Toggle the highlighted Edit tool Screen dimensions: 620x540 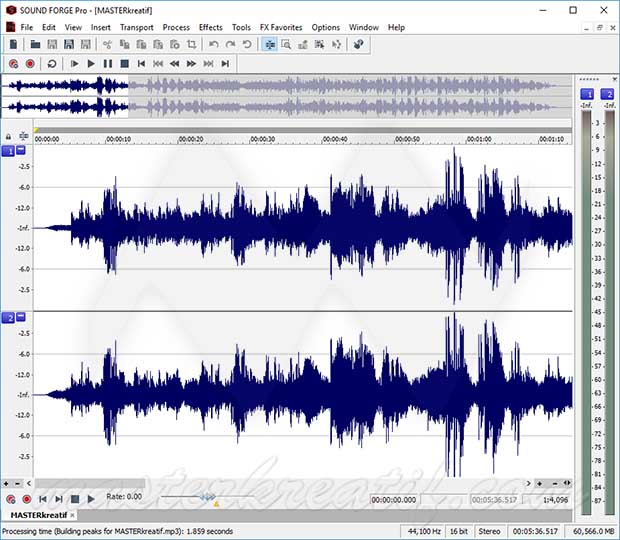[270, 44]
